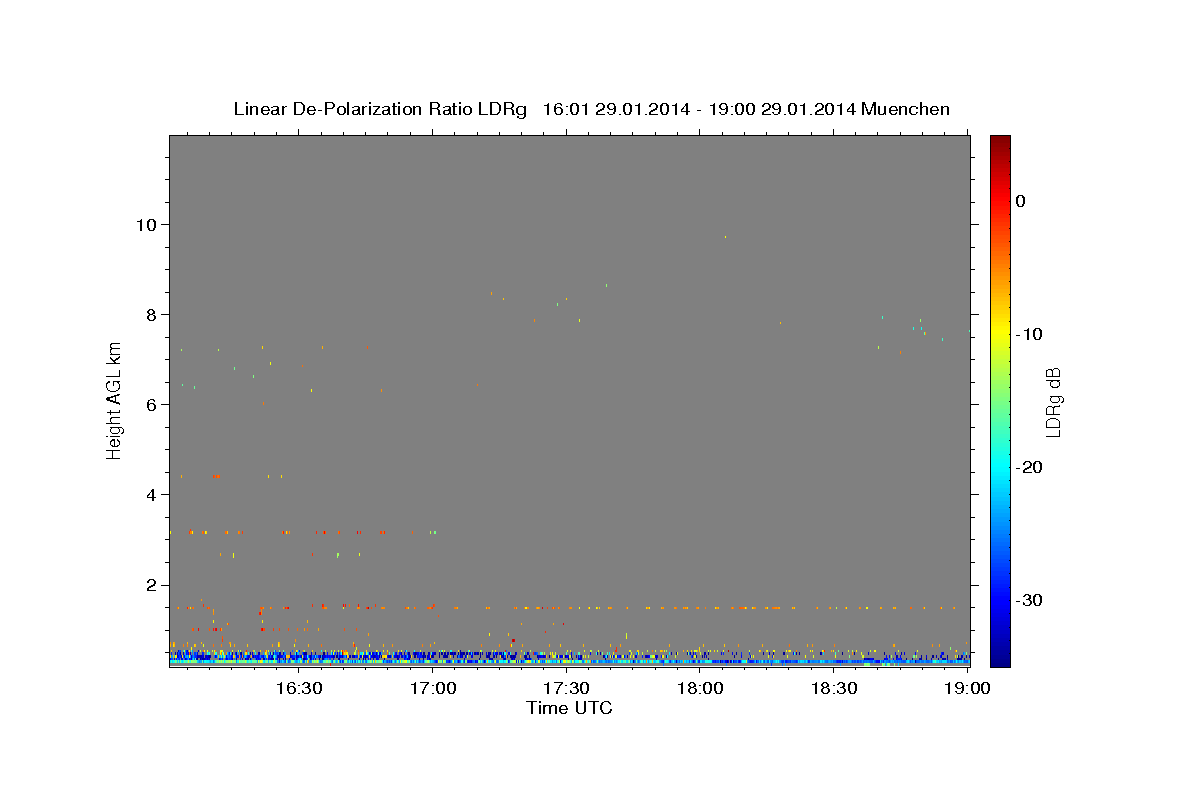The height and width of the screenshot is (800, 1200).
Task: Click the 'Time UTC' axis label
Action: (x=569, y=708)
